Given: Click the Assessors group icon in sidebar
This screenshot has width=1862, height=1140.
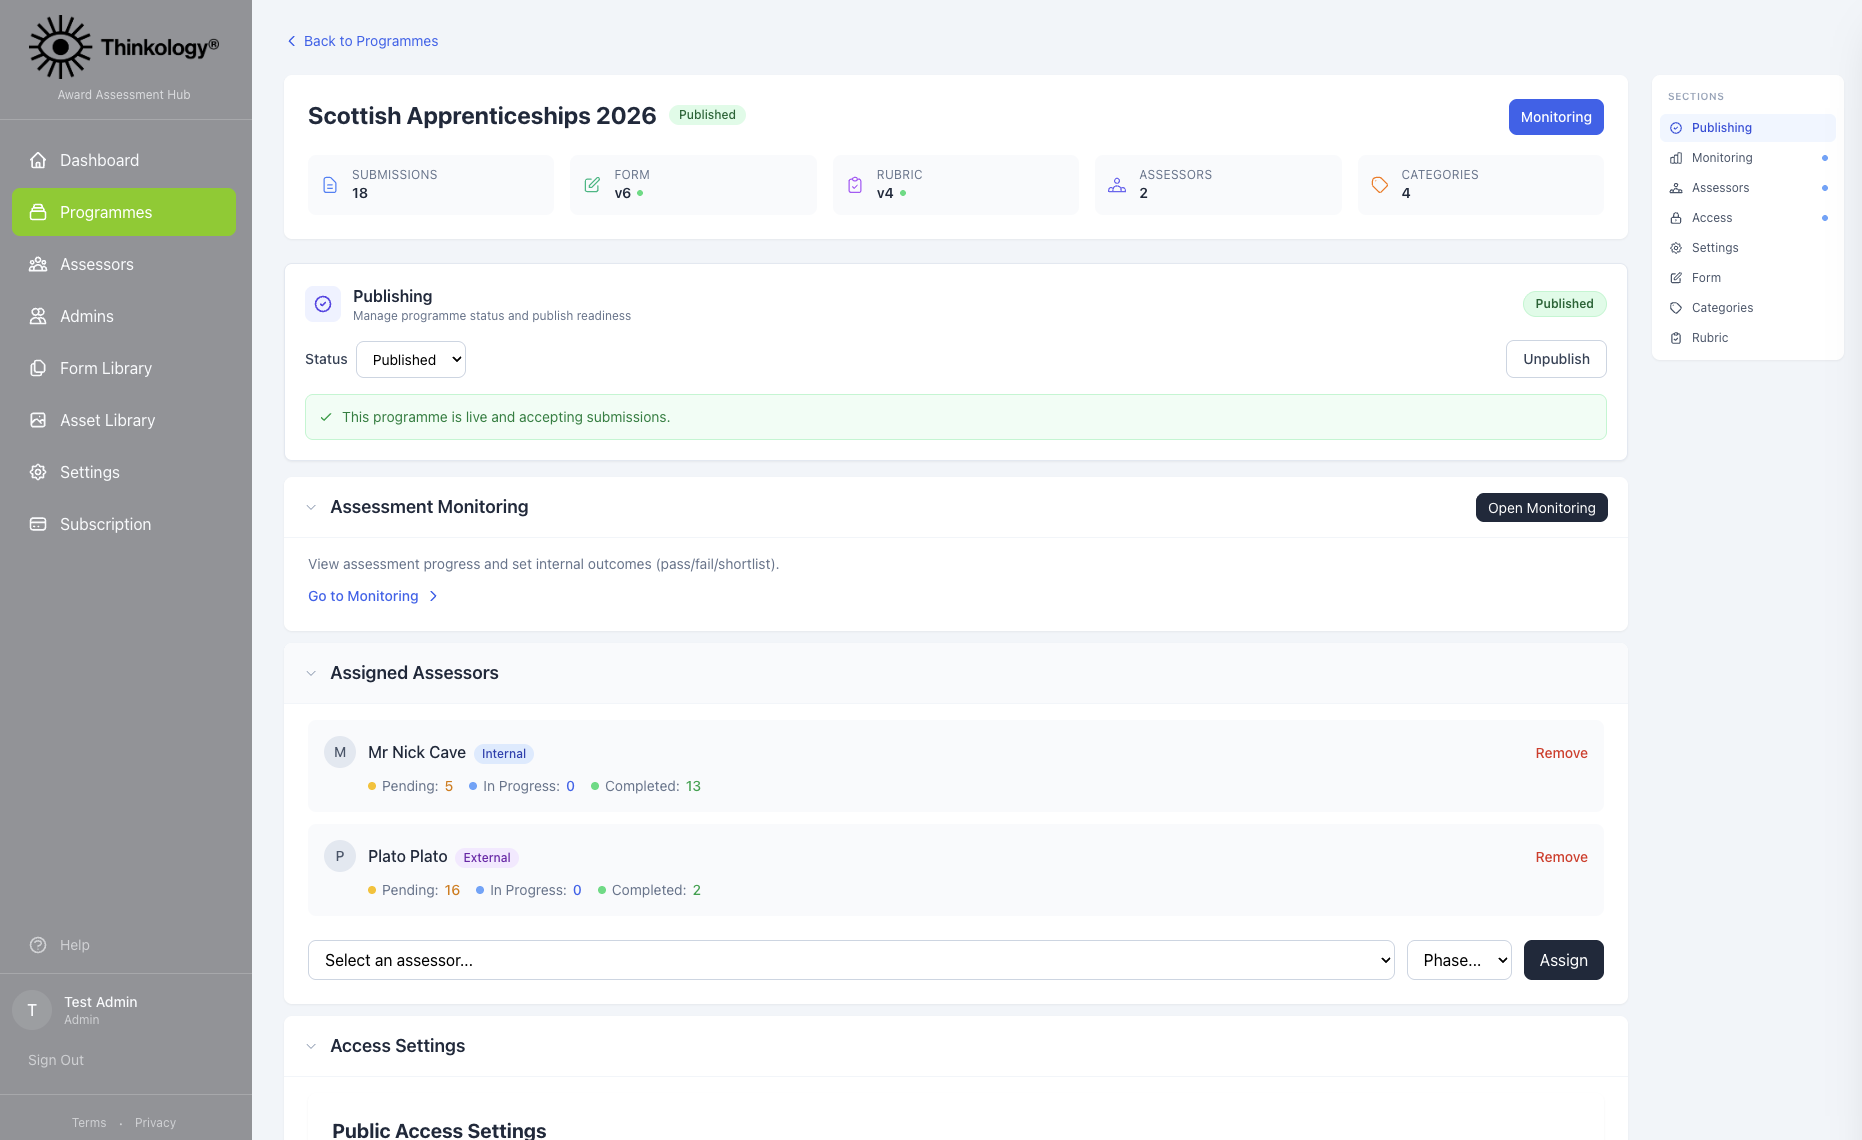Looking at the screenshot, I should point(38,264).
